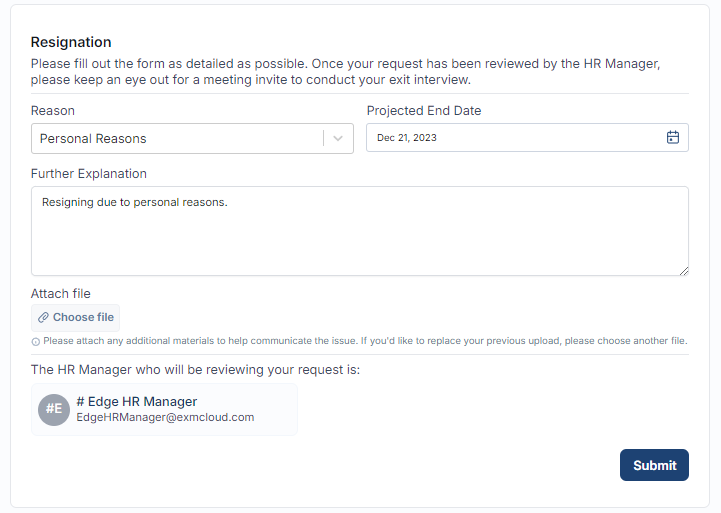
Task: Expand the Reason dropdown chevron
Action: (x=339, y=139)
